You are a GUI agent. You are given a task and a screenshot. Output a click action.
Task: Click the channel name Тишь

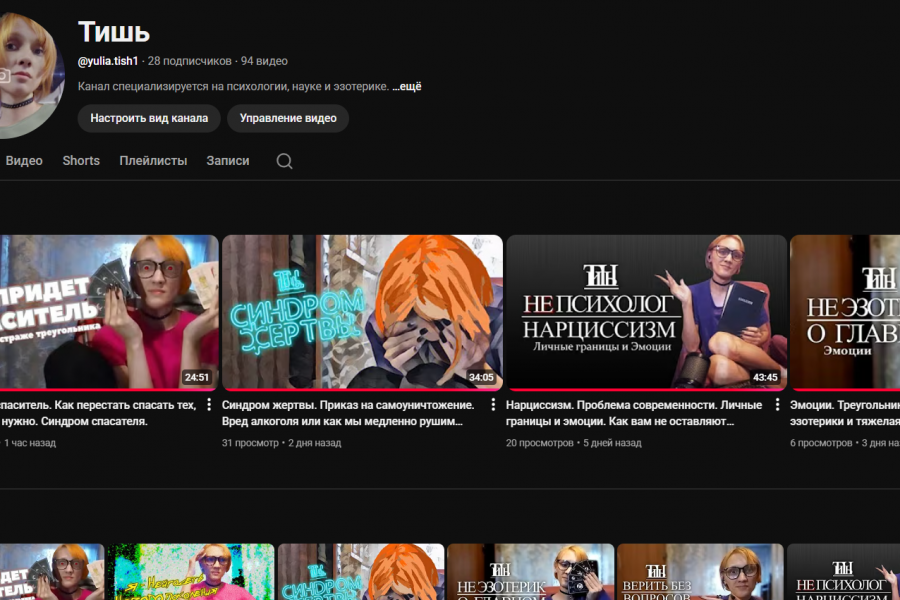114,32
